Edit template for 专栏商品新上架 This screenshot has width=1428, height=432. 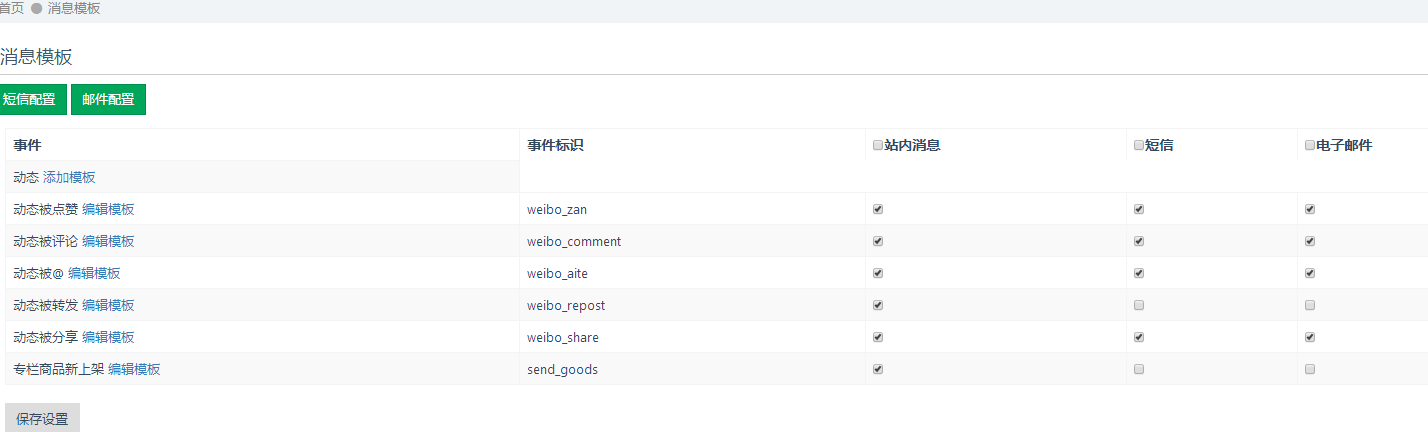(x=134, y=369)
